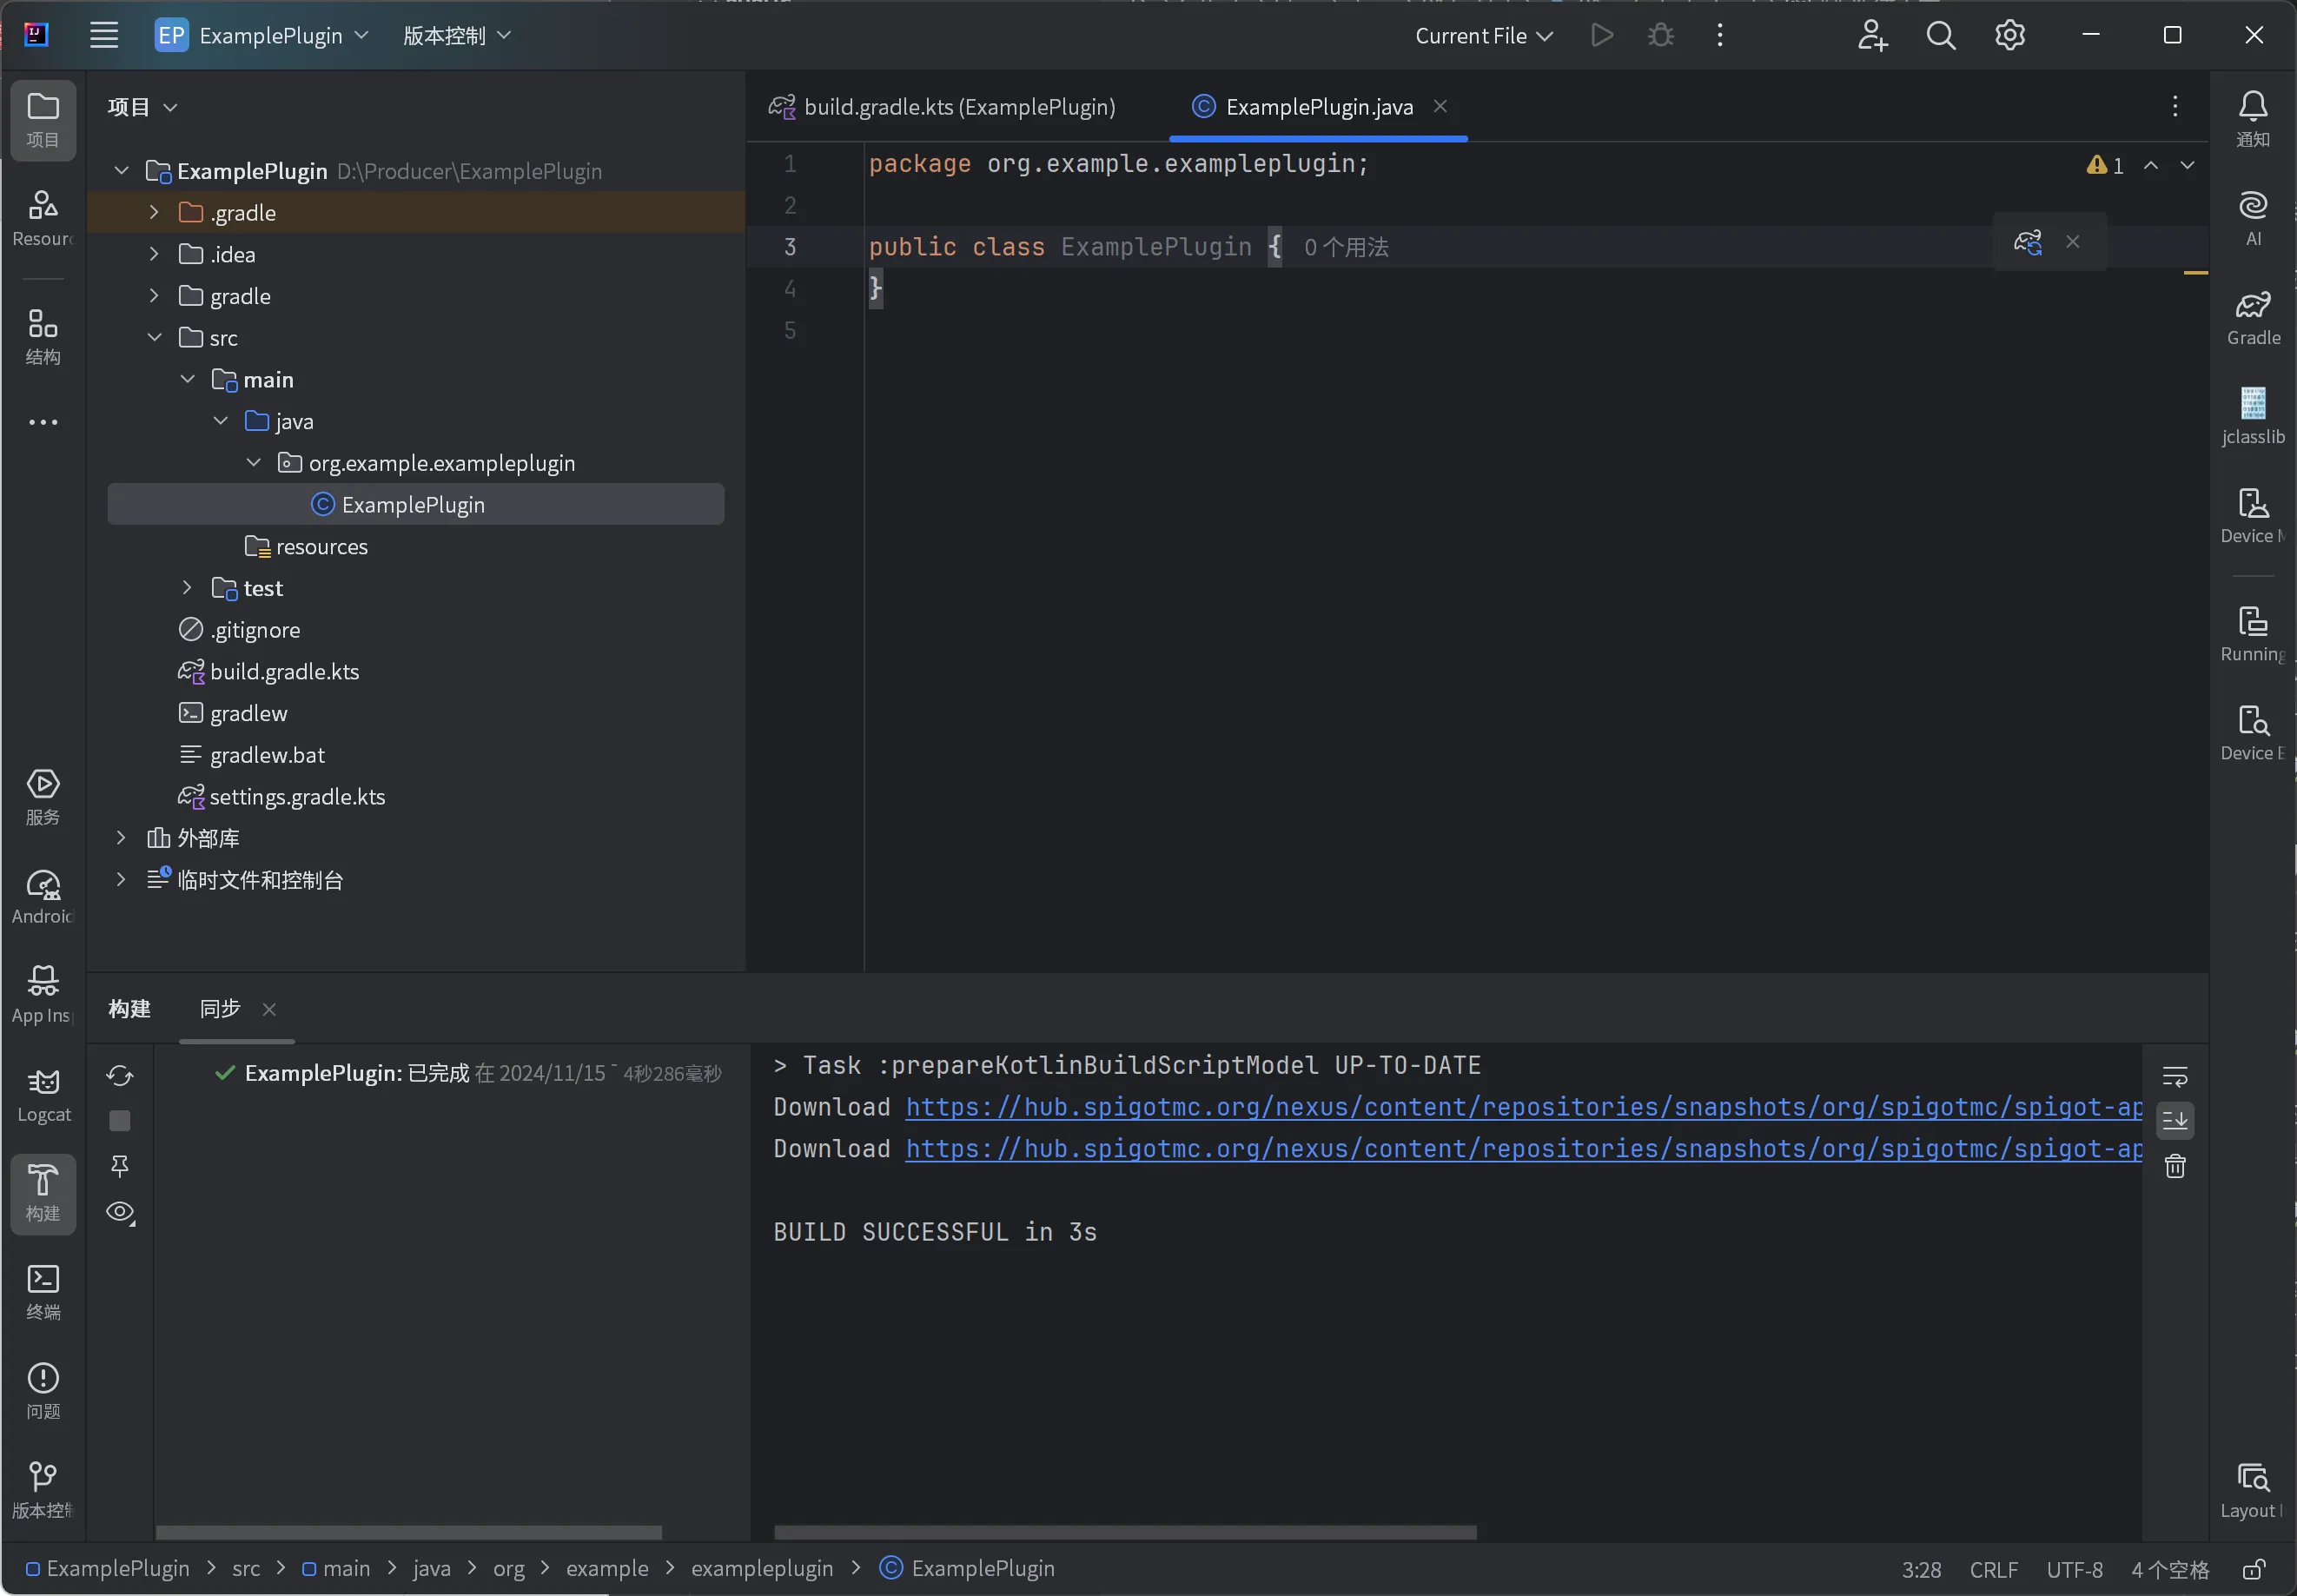Open the Build tool window hammer icon
The image size is (2297, 1596).
[43, 1194]
